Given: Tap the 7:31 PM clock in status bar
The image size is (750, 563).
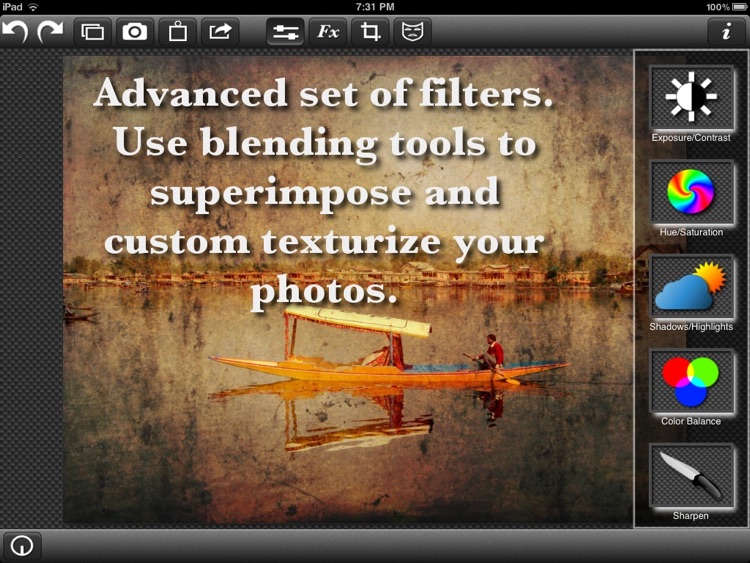Looking at the screenshot, I should pyautogui.click(x=375, y=7).
